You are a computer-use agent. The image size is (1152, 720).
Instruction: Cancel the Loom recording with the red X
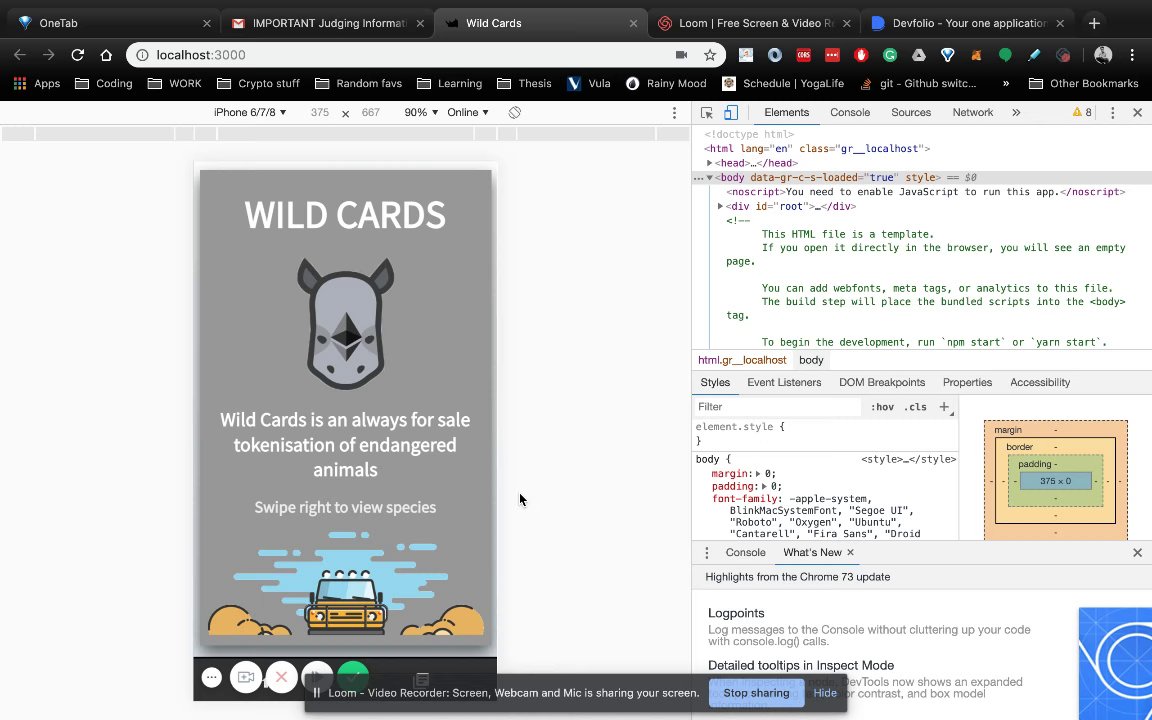click(281, 677)
